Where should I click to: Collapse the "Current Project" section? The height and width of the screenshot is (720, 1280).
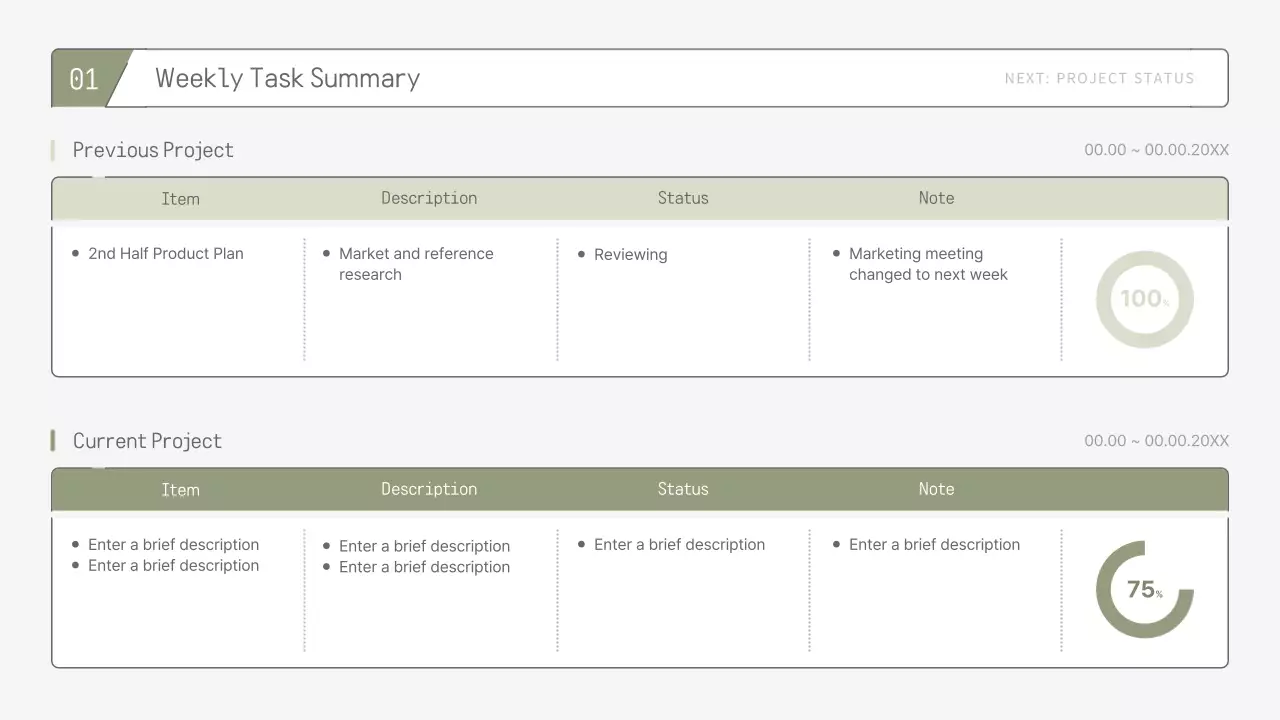[x=147, y=440]
